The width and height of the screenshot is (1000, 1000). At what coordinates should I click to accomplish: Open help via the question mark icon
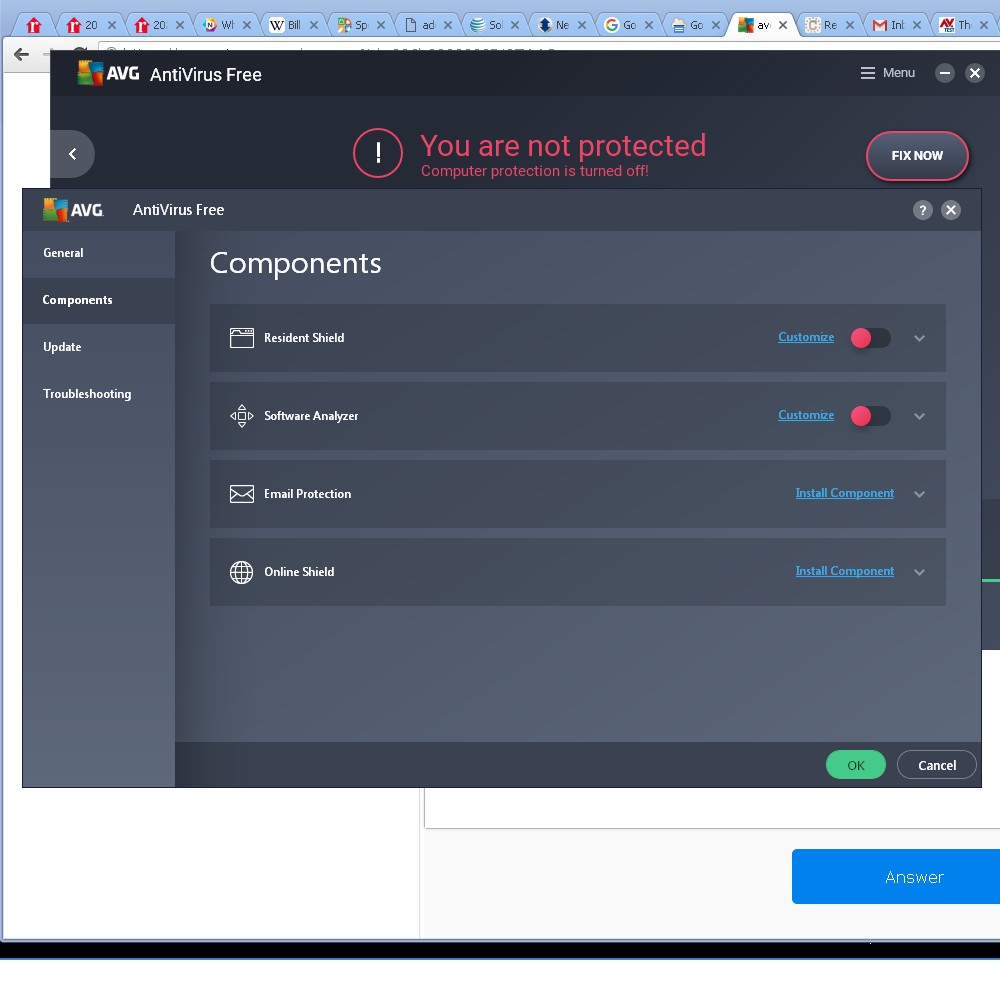pyautogui.click(x=922, y=210)
